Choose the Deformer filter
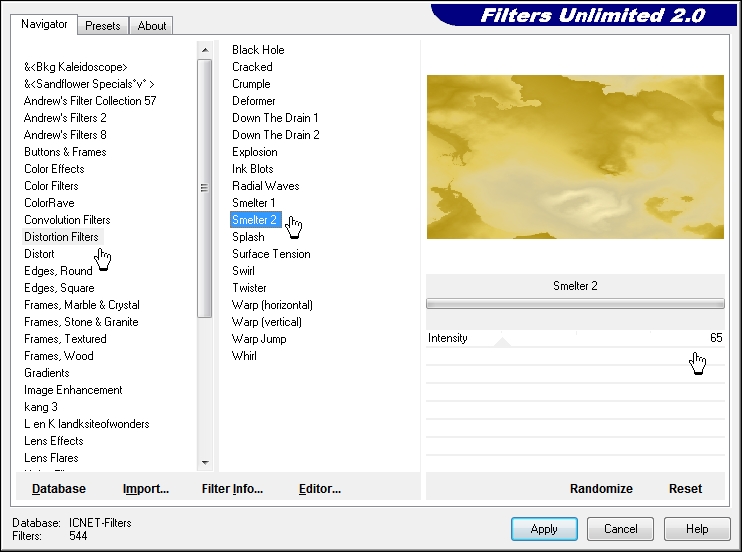This screenshot has width=742, height=552. pos(254,101)
